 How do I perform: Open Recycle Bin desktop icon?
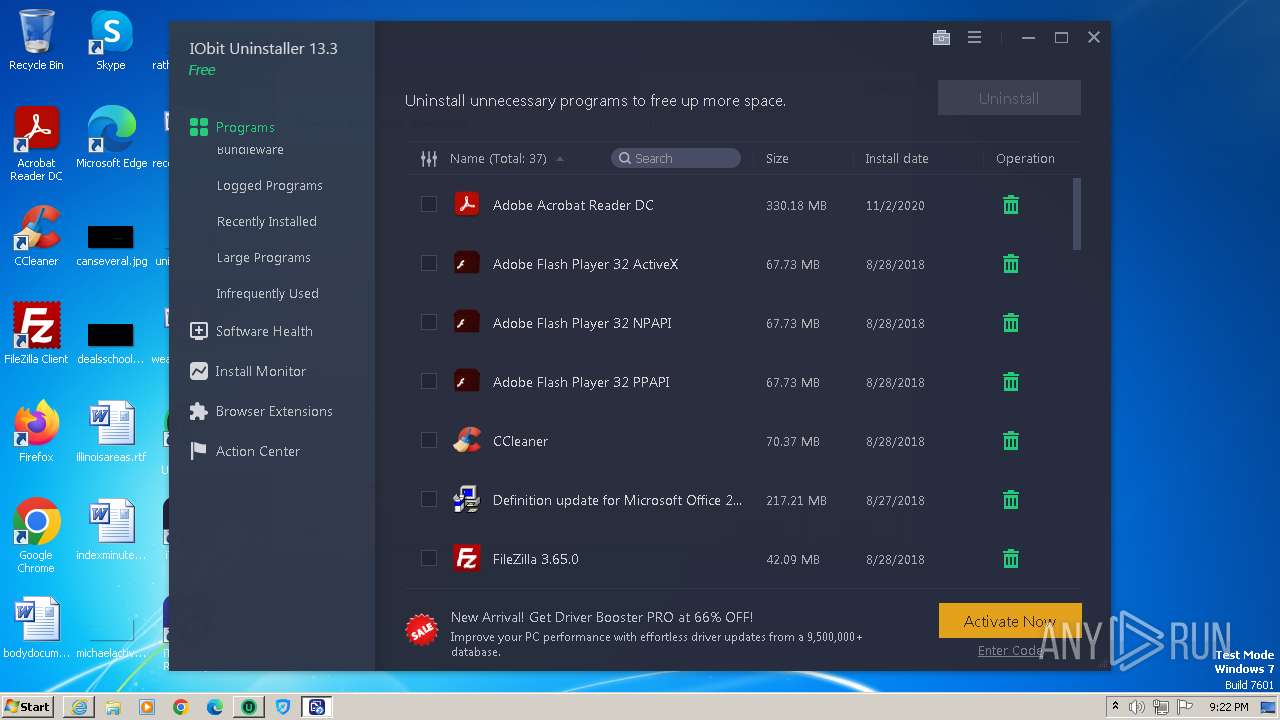36,40
